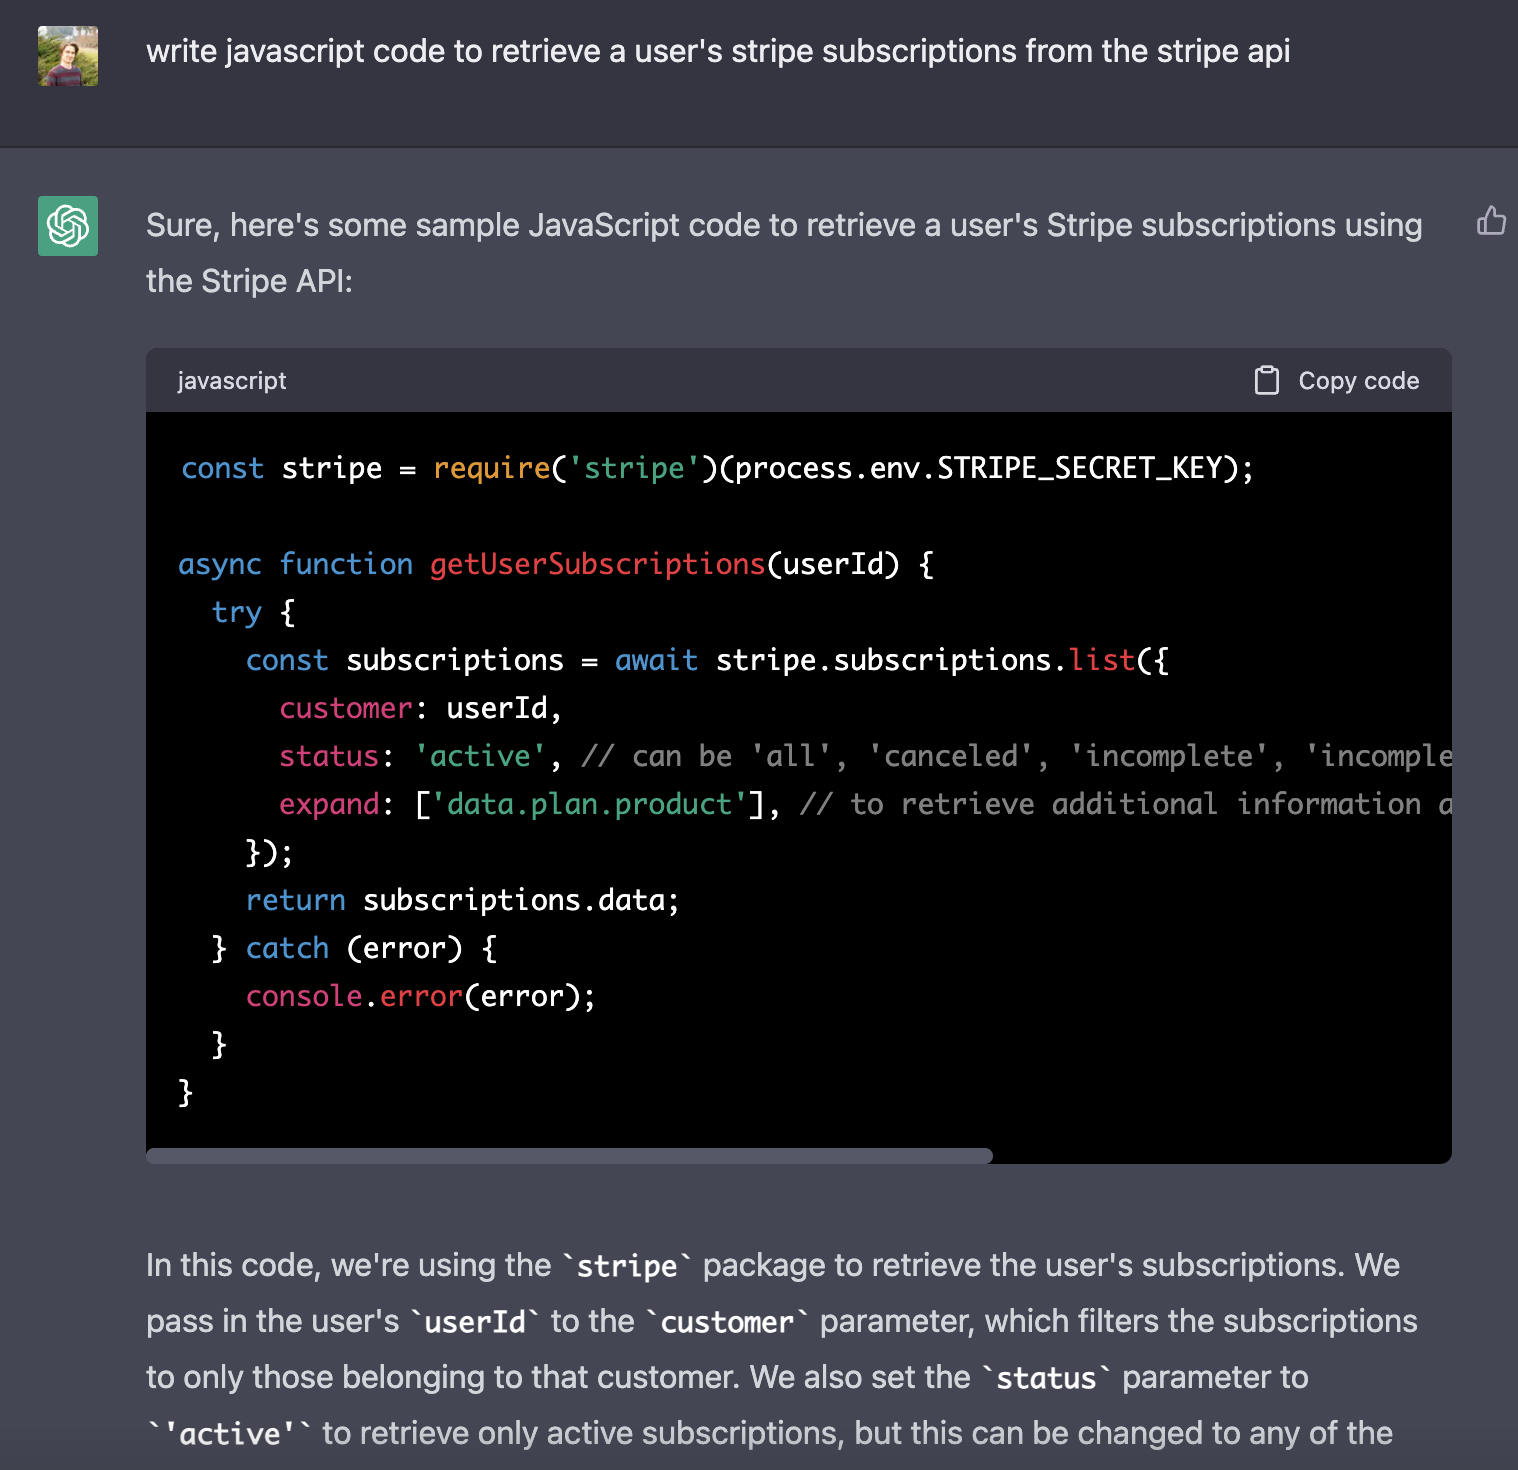Click the inline userId code term

click(x=475, y=1322)
